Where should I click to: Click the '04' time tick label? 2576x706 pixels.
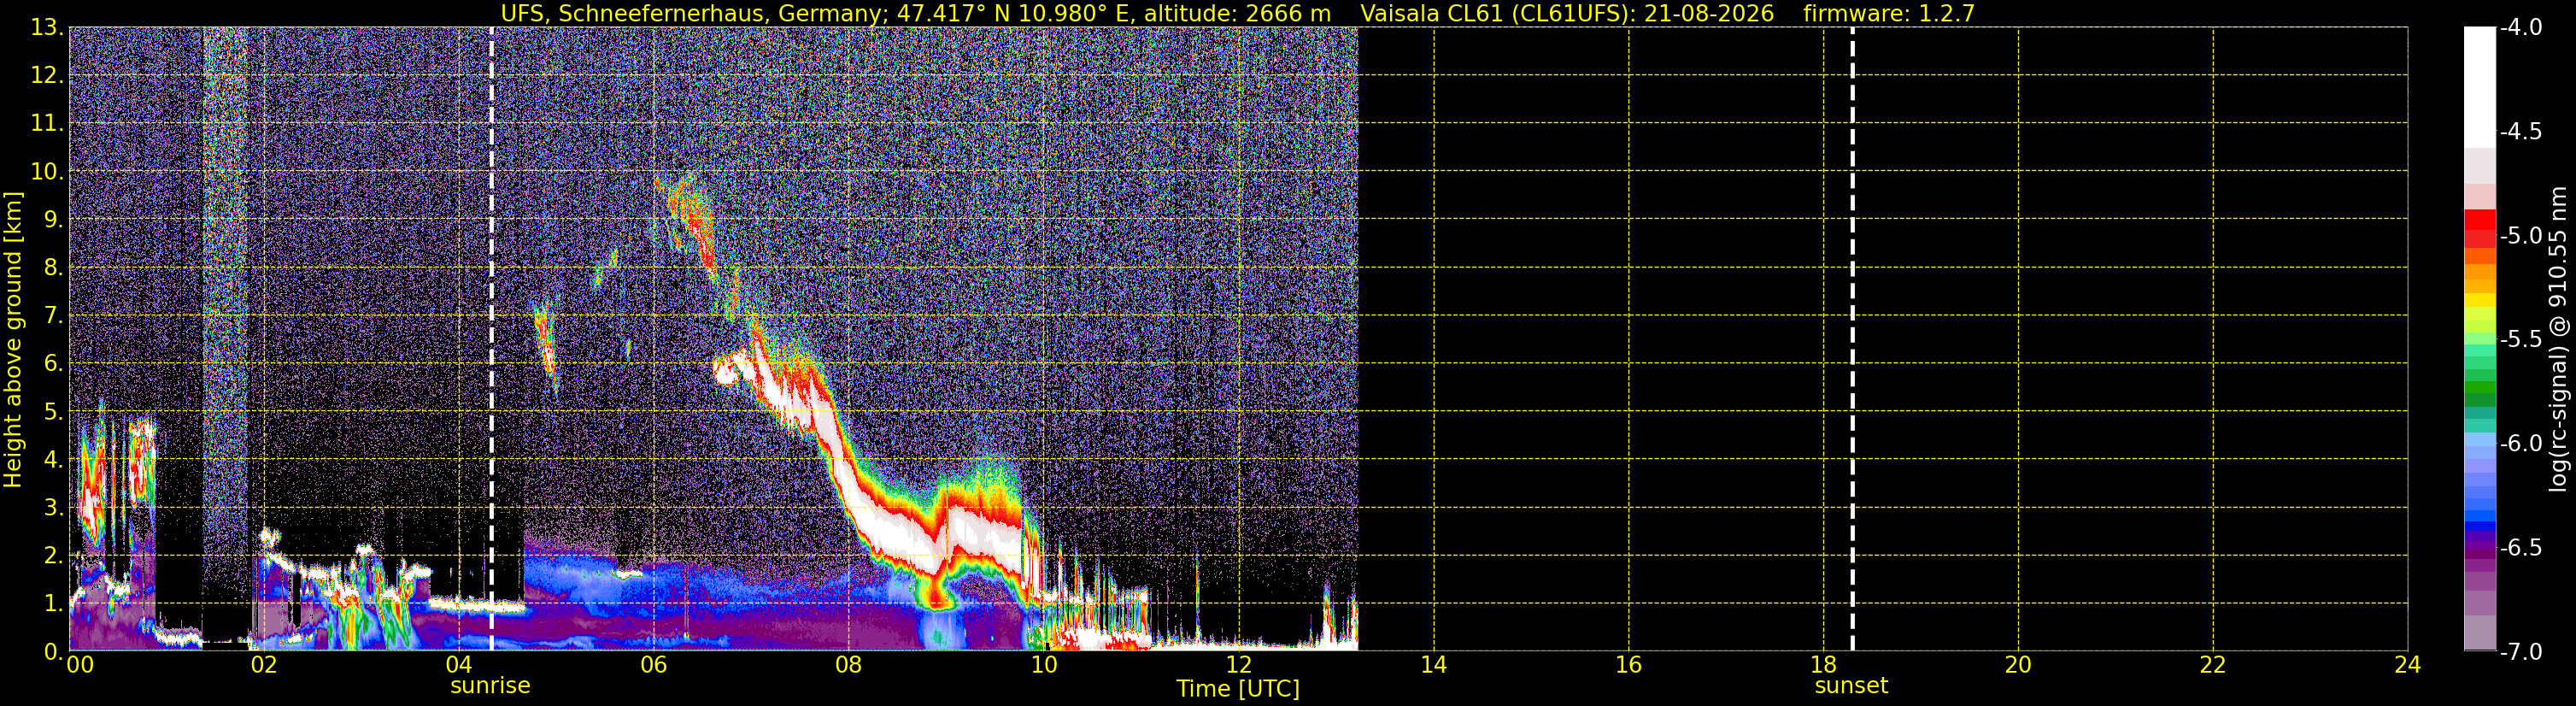point(458,666)
